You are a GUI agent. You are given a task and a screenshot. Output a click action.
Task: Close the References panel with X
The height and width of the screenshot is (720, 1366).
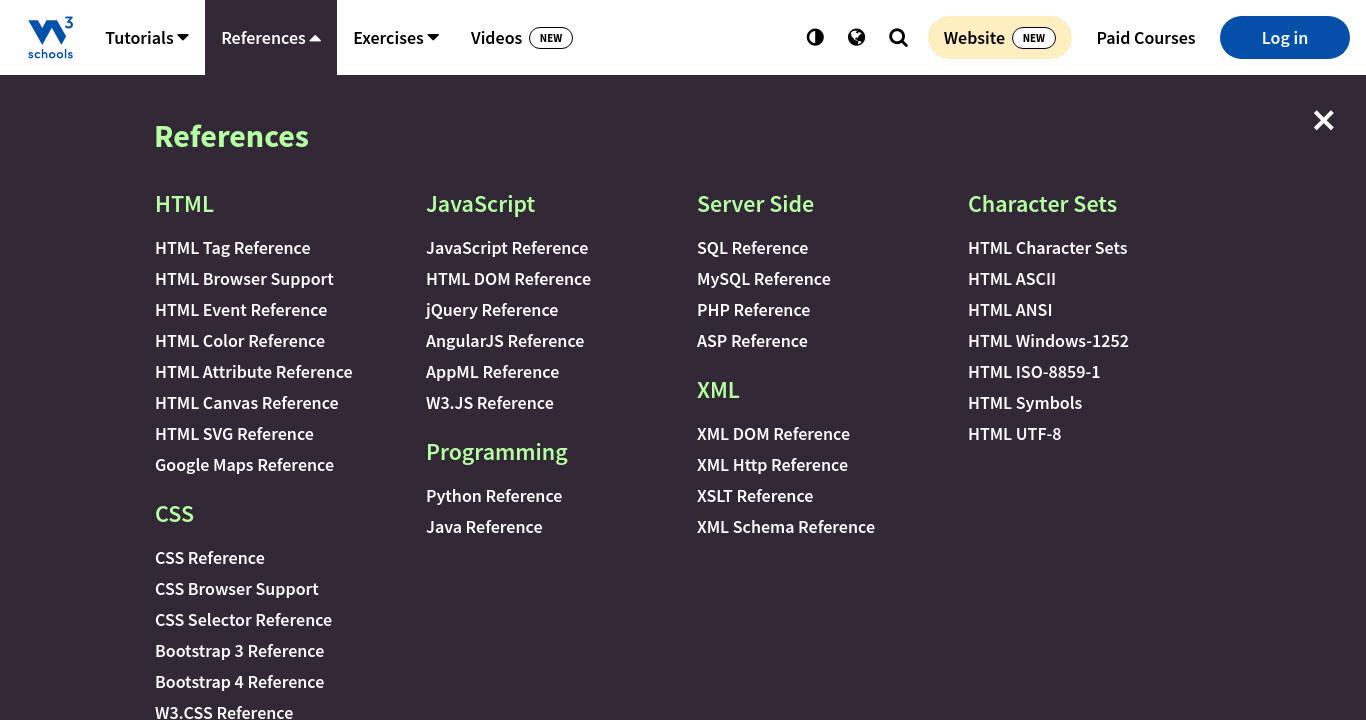1323,121
